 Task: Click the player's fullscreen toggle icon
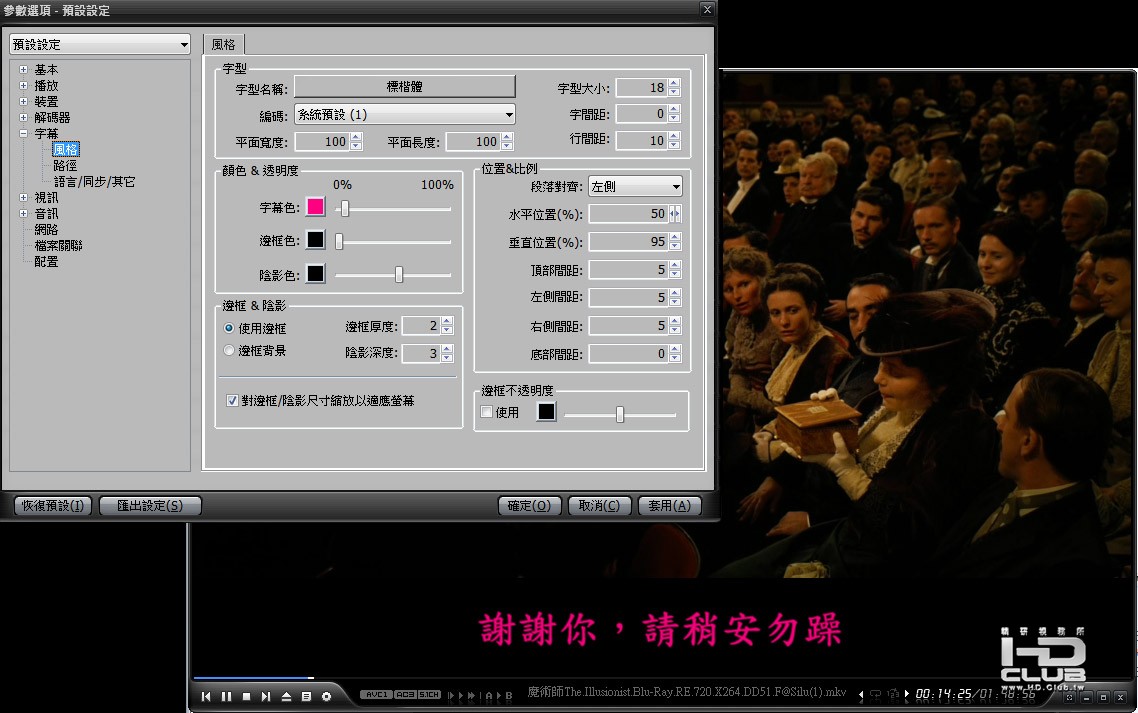point(1069,697)
